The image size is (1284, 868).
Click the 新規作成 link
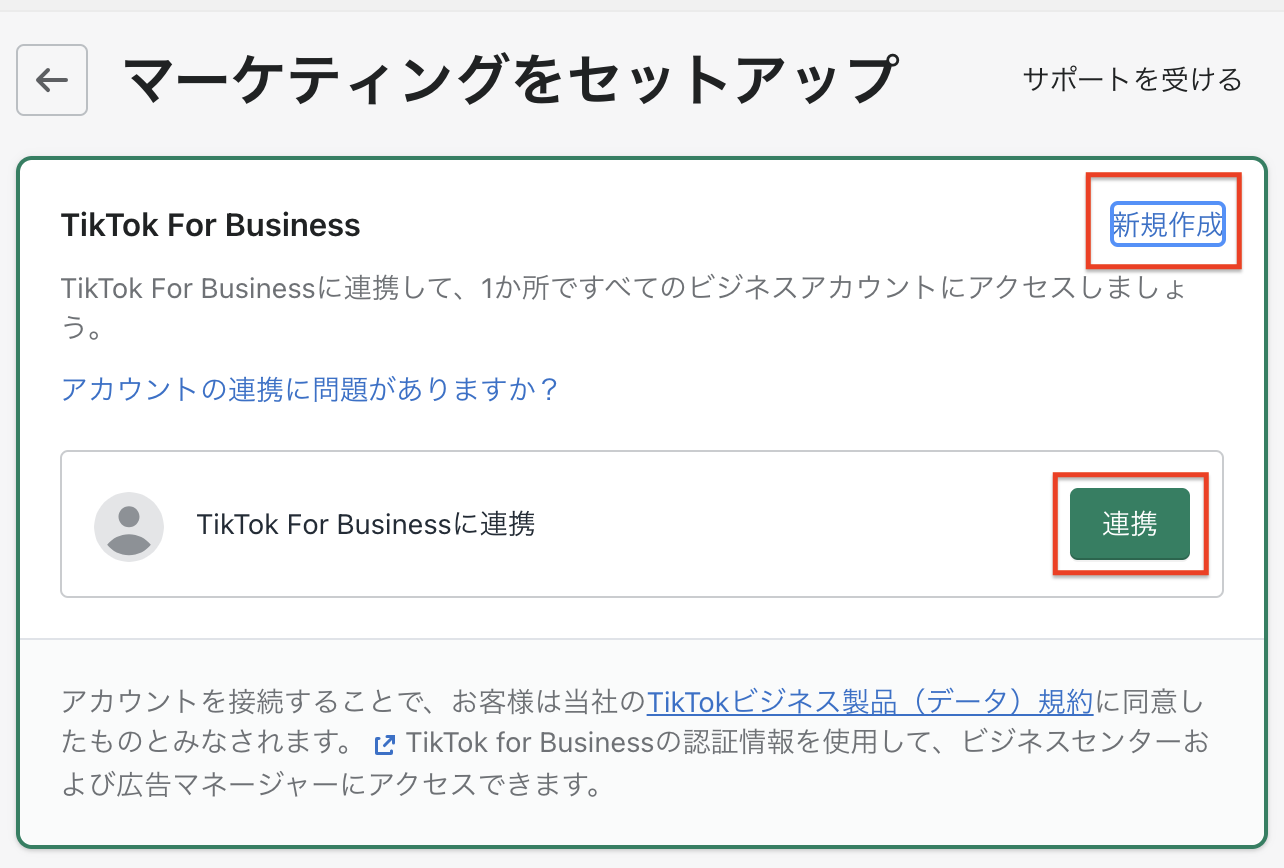point(1167,225)
